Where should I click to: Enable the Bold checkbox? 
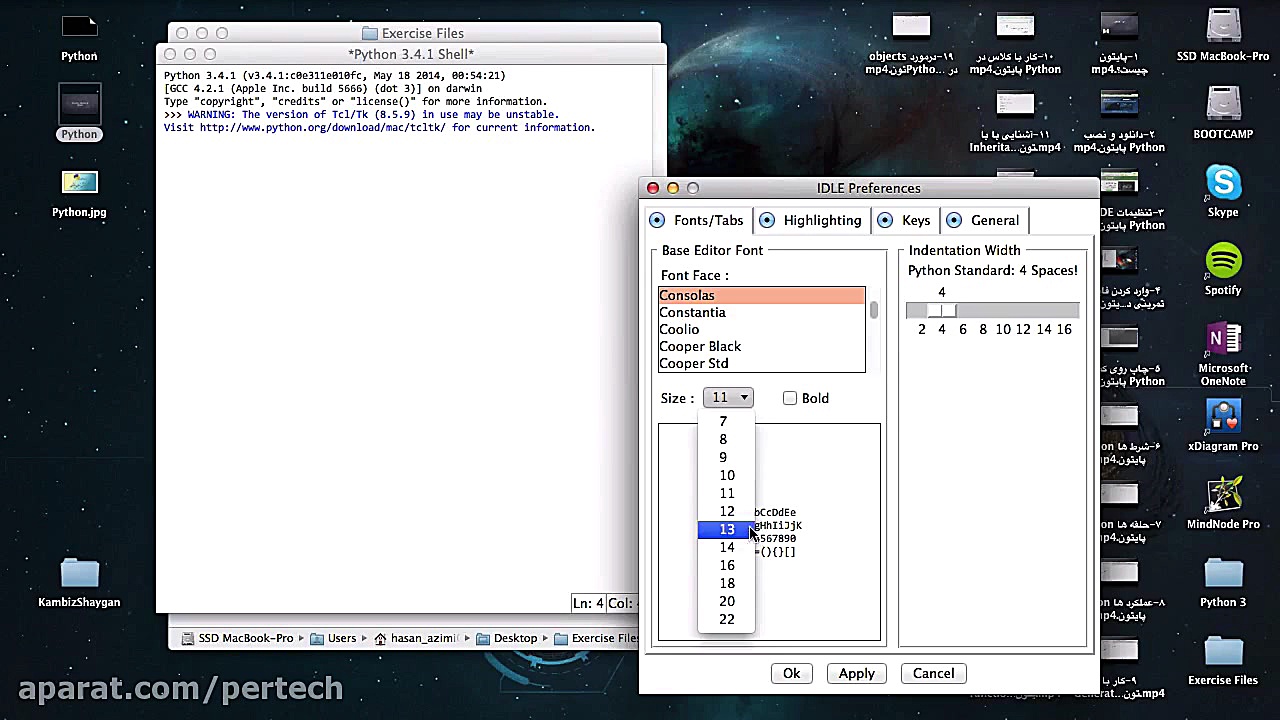pyautogui.click(x=790, y=398)
